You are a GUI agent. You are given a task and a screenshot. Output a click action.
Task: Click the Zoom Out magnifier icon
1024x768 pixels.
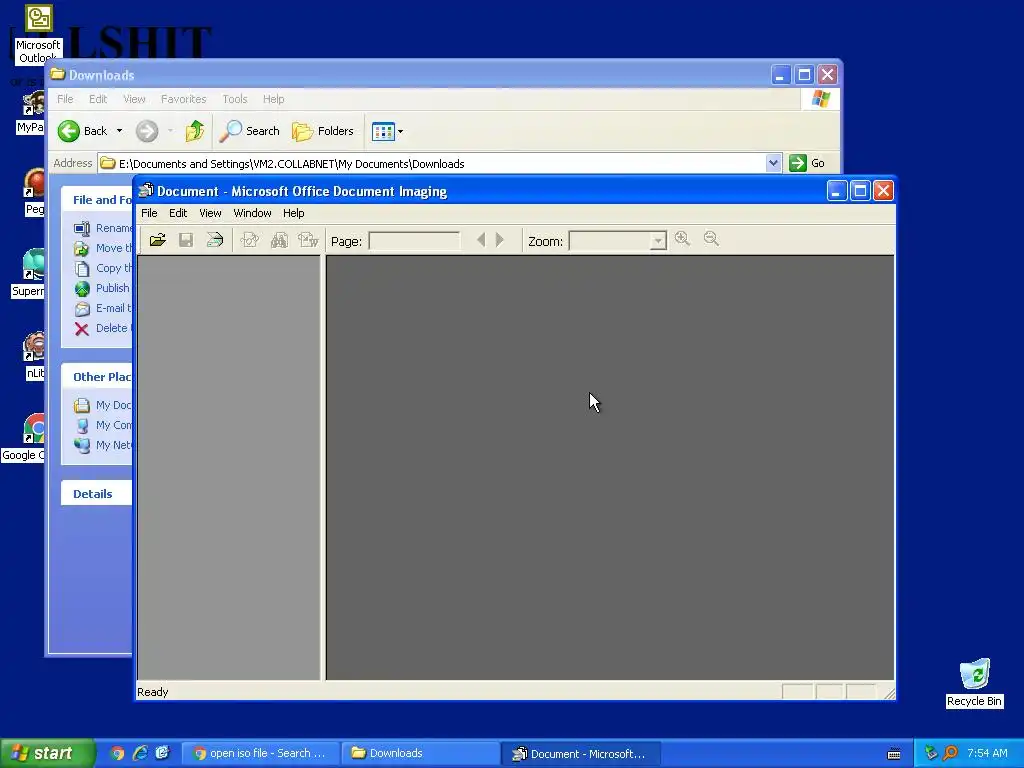(711, 238)
